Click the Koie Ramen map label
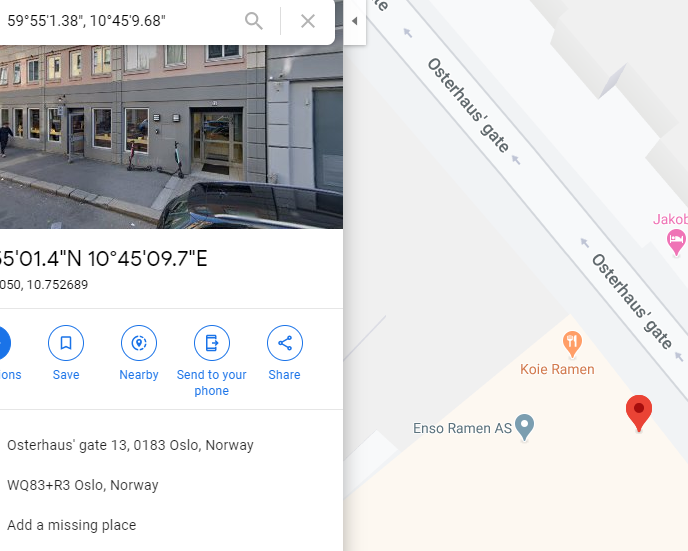Image resolution: width=688 pixels, height=551 pixels. point(557,369)
